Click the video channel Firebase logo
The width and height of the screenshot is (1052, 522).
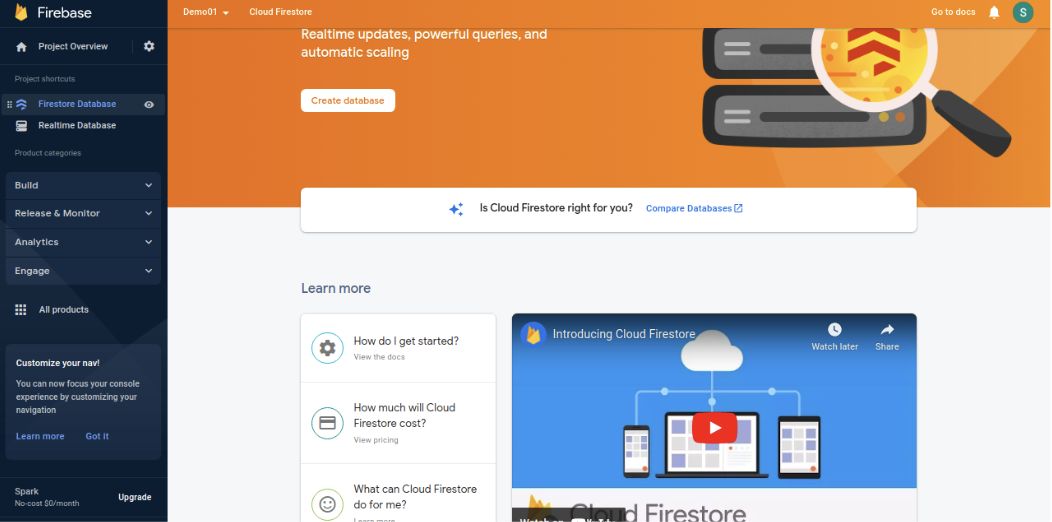pos(533,334)
